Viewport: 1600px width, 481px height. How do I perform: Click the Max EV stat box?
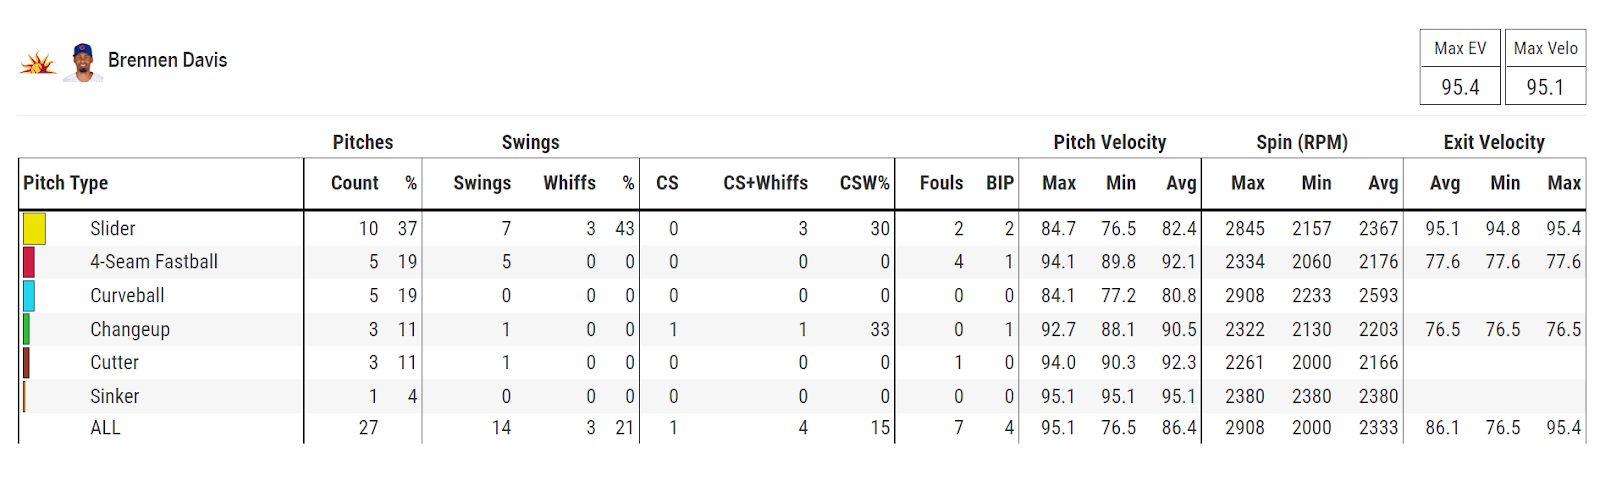1460,67
